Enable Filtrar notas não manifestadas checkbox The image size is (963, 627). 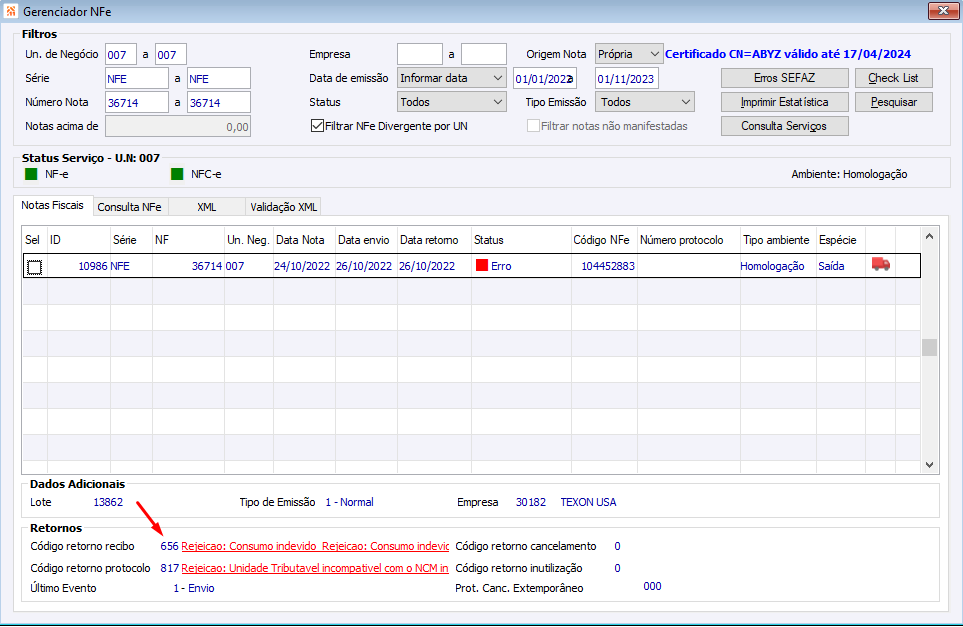click(x=534, y=126)
